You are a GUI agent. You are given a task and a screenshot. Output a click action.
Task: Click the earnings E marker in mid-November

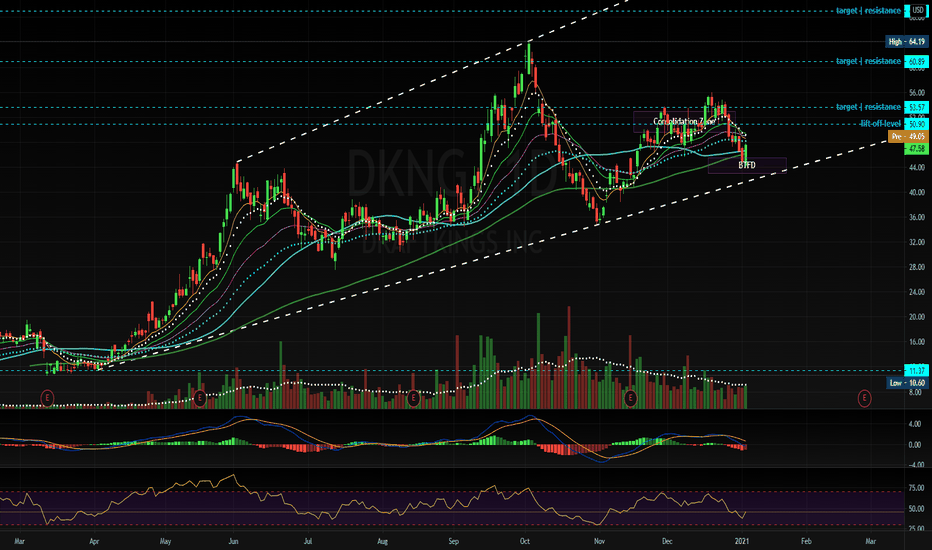631,398
